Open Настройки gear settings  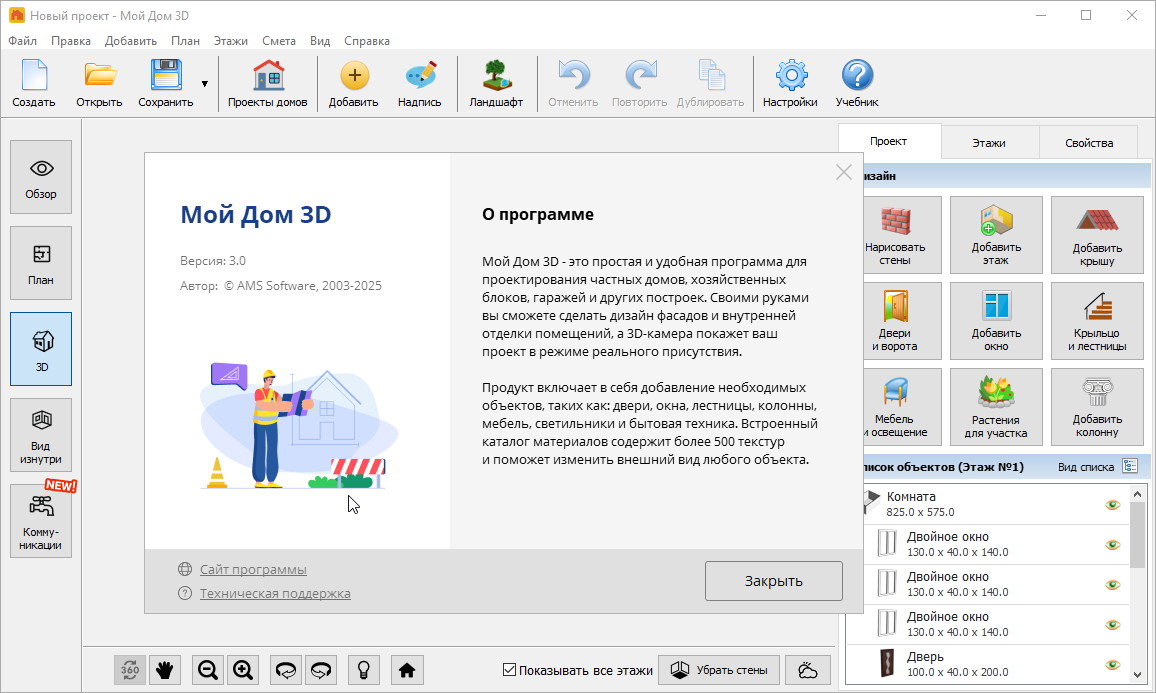tap(790, 84)
